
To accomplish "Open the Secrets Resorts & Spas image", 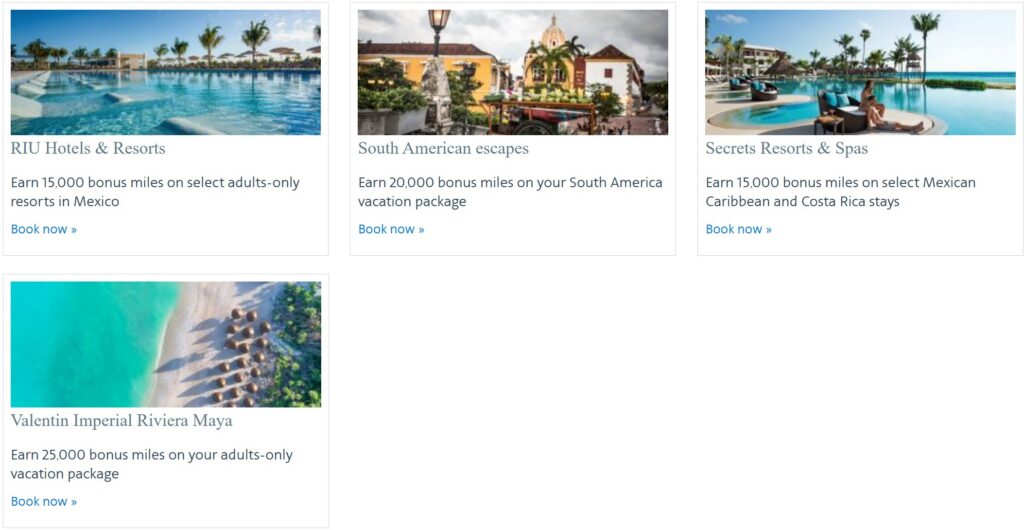I will [859, 72].
